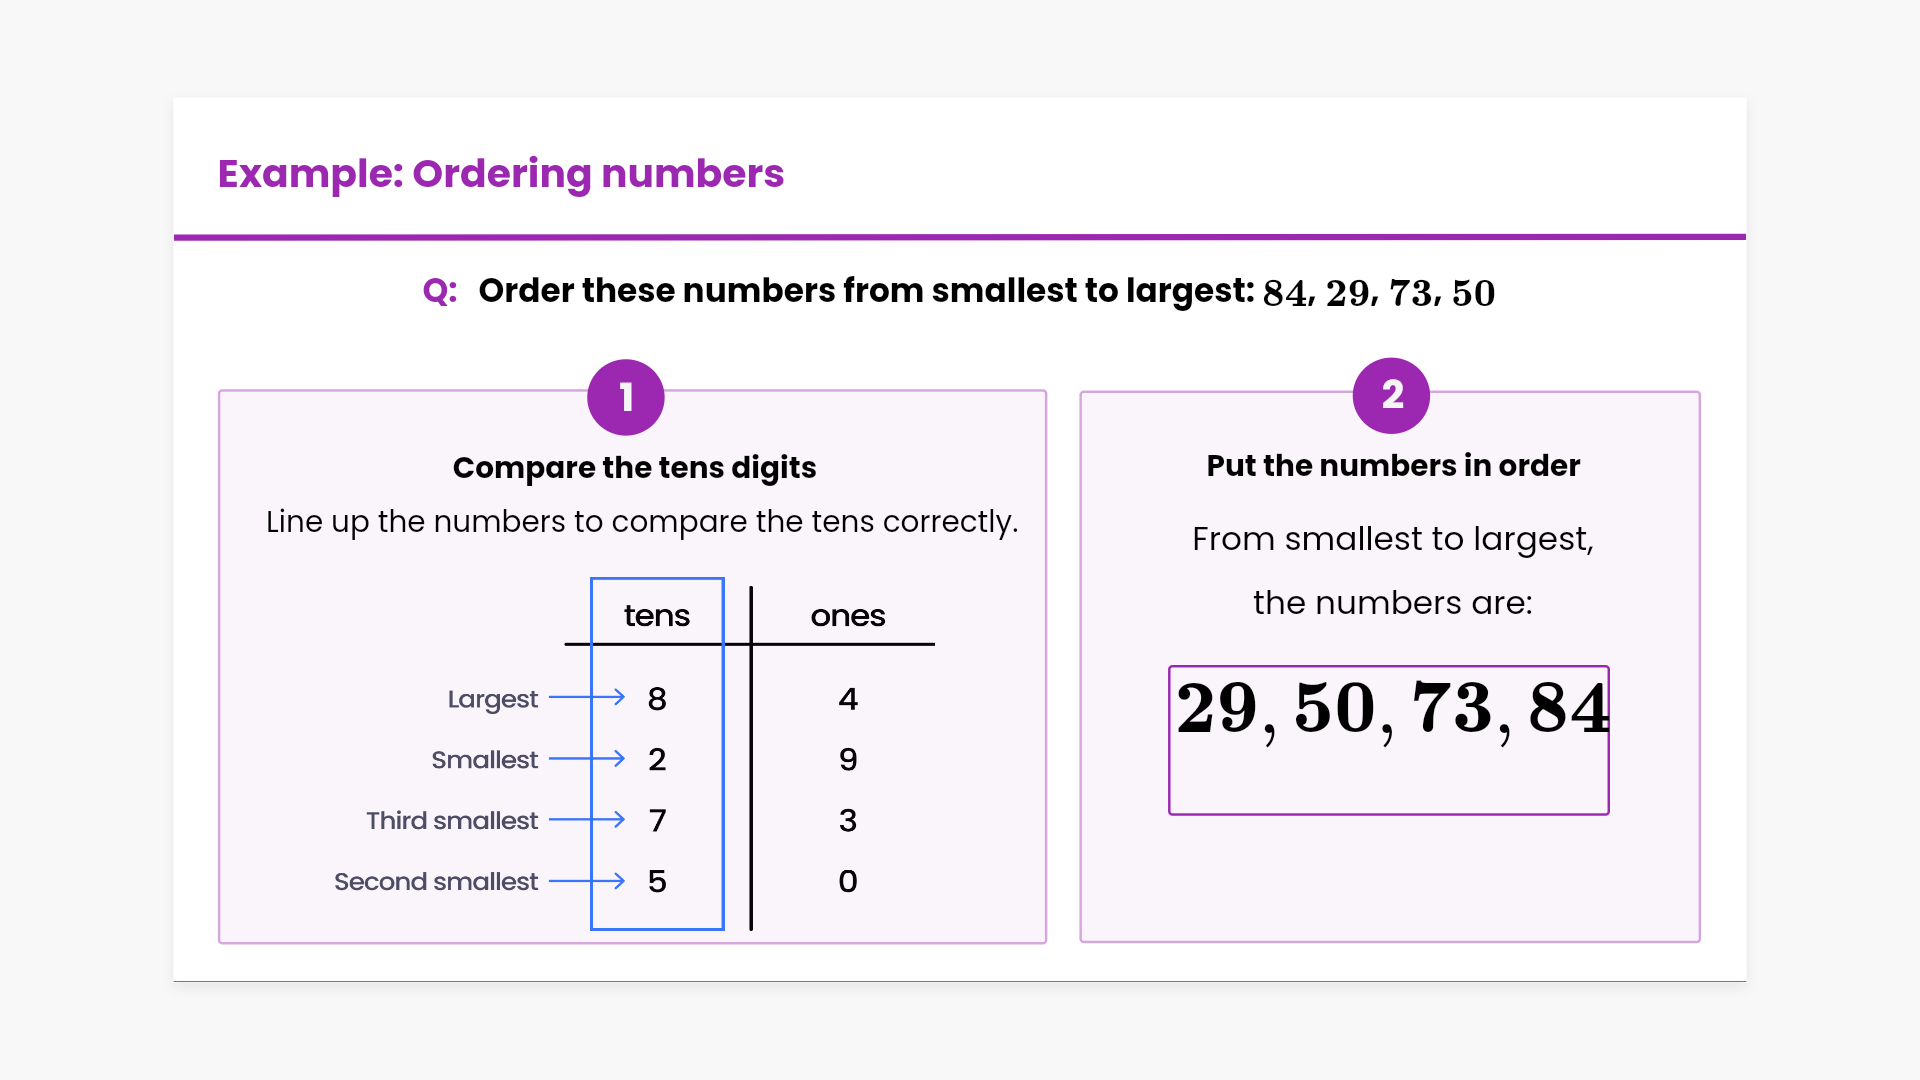Select ones digit 9 in the table
Screen dimensions: 1920x1080
pos(848,760)
